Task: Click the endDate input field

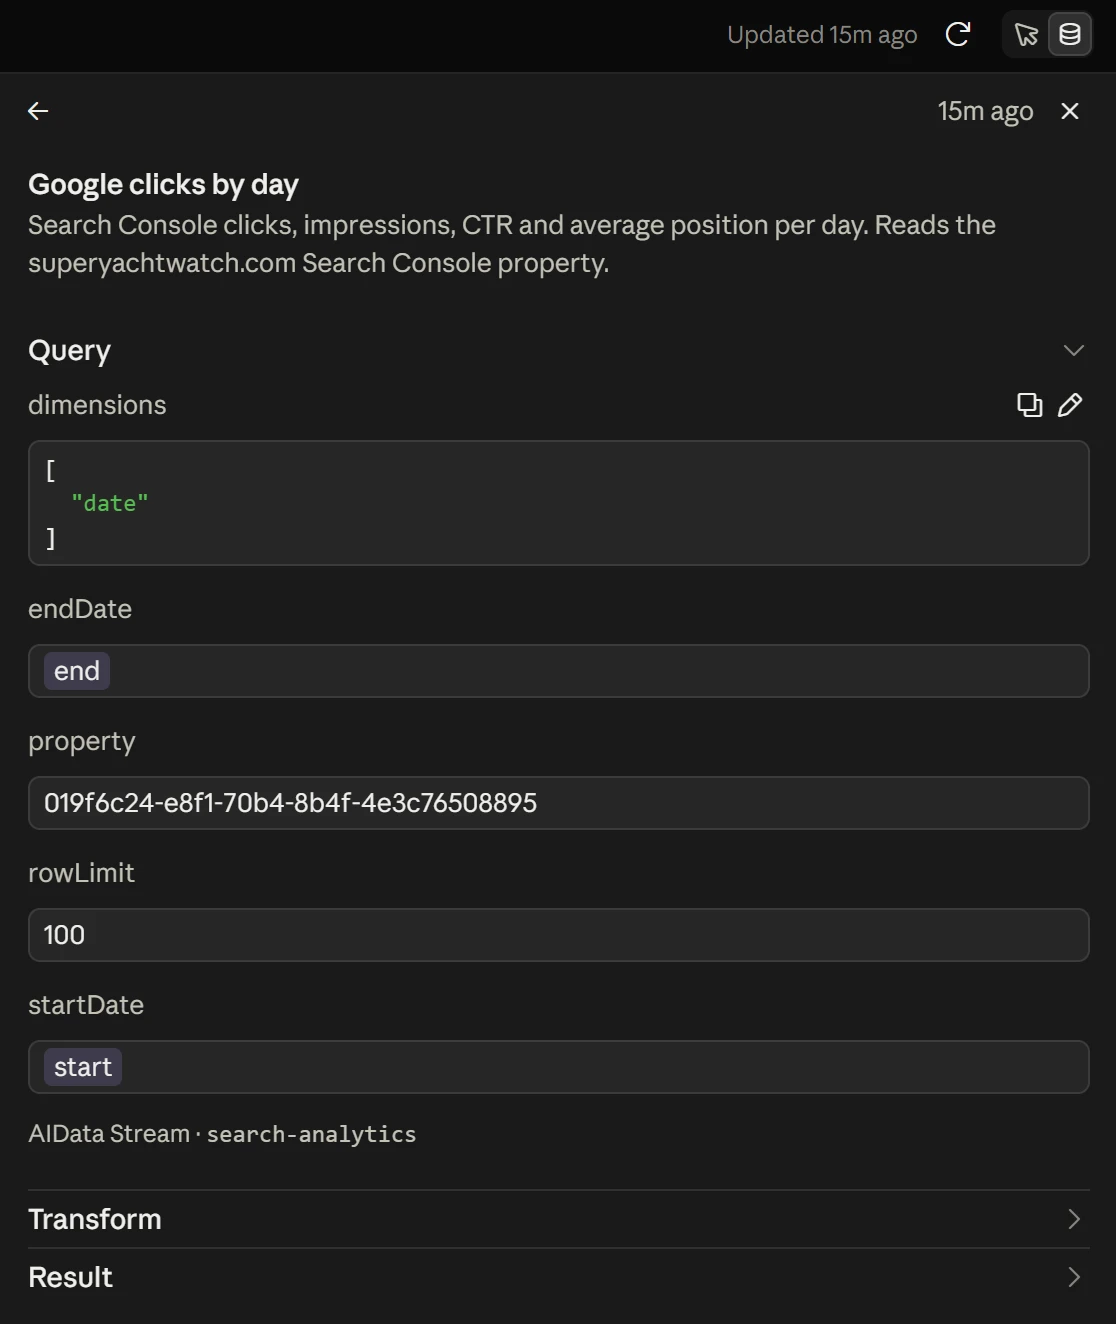Action: 558,671
